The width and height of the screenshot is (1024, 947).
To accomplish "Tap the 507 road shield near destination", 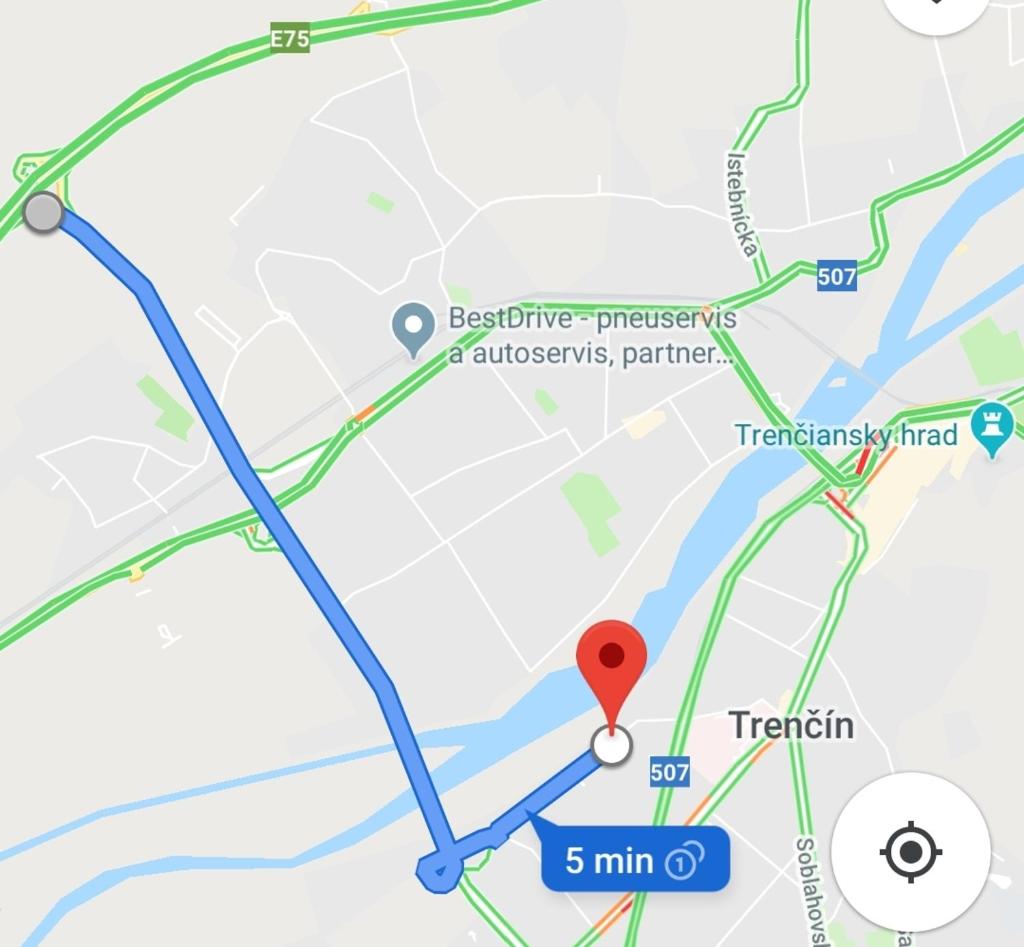I will (669, 772).
